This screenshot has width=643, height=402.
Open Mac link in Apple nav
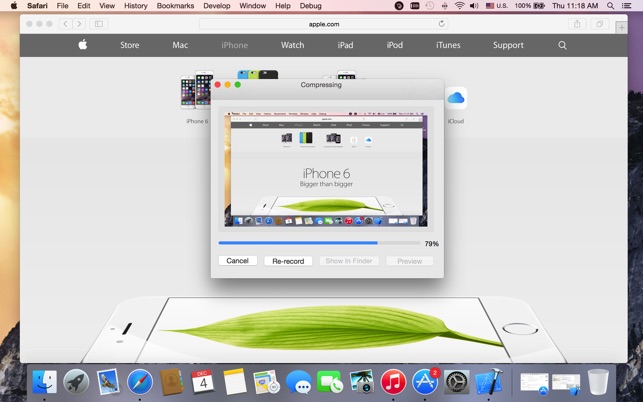[x=180, y=45]
